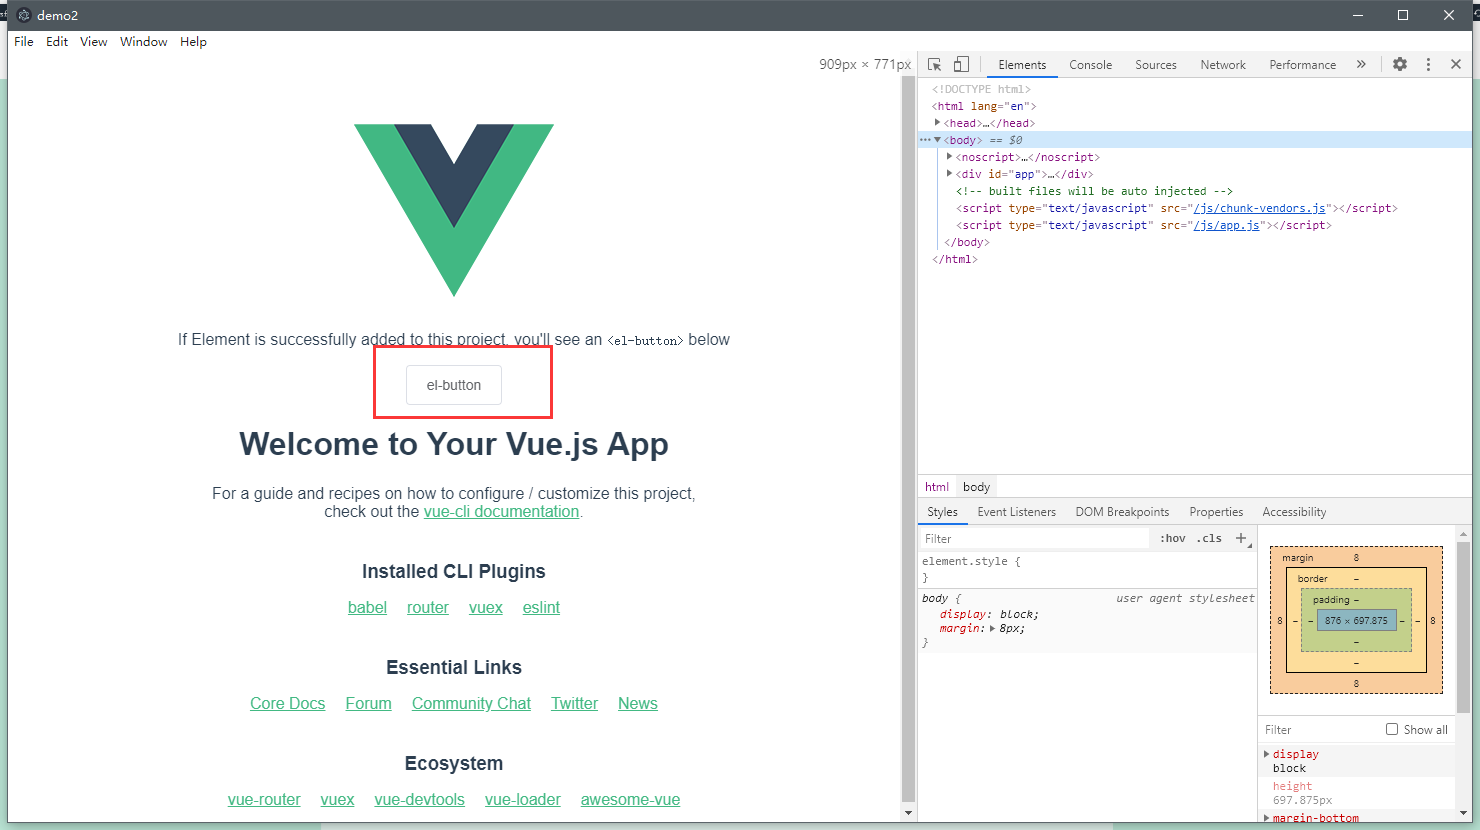This screenshot has height=830, width=1480.
Task: Open DevTools three-dot customize menu
Action: coord(1428,64)
